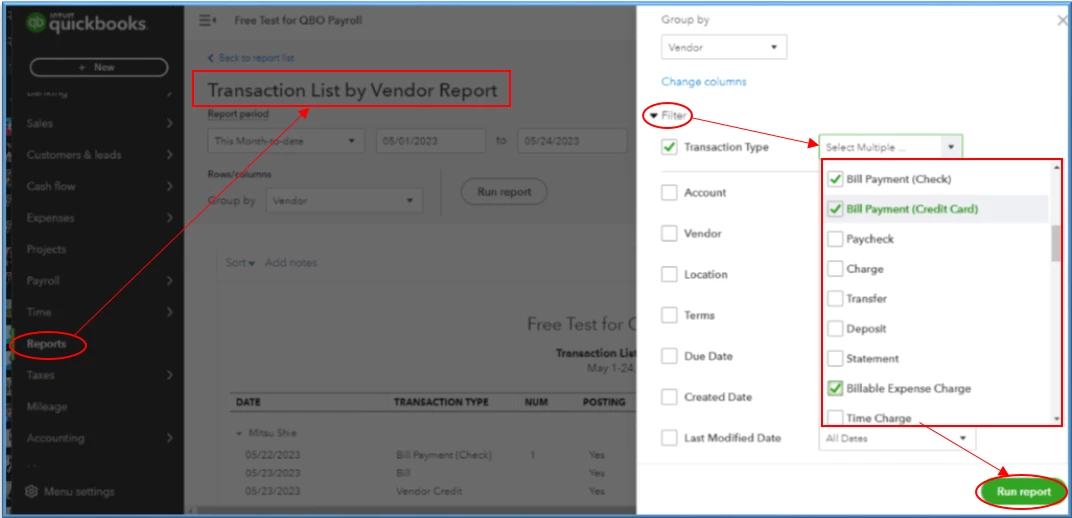
Task: Click the report start date 05/01/2023 field
Action: coord(431,141)
